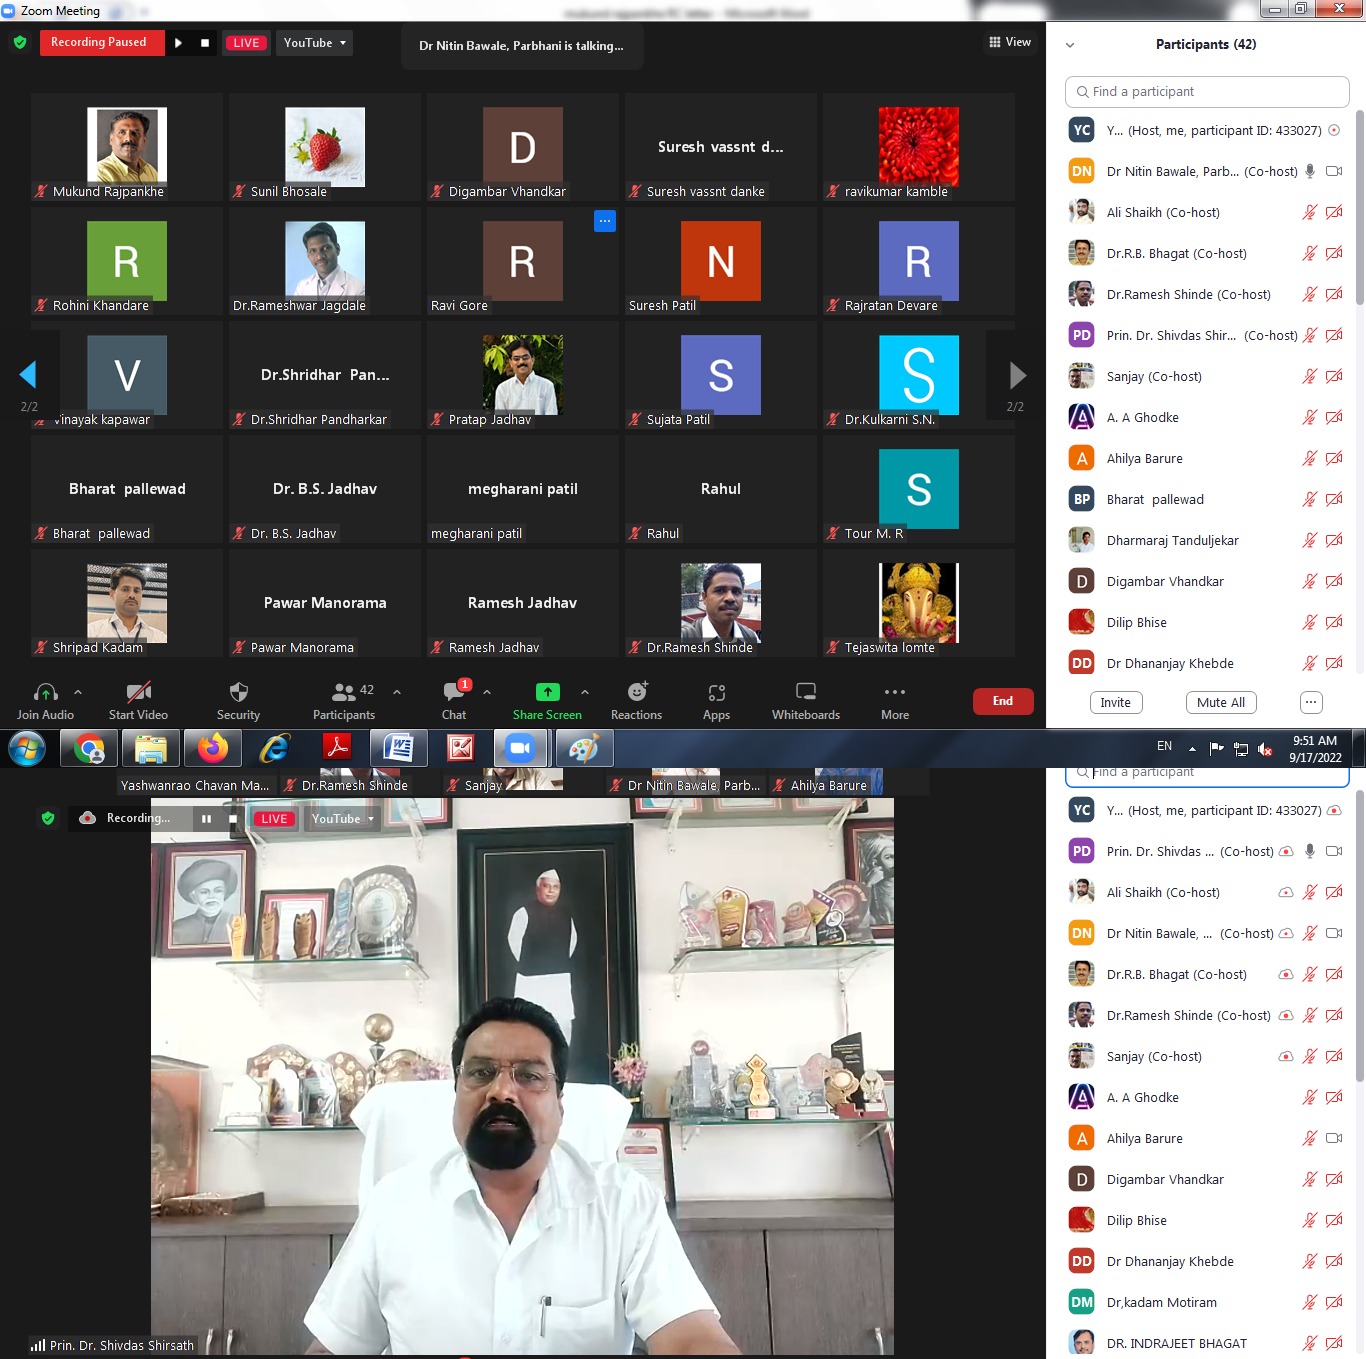The width and height of the screenshot is (1366, 1359).
Task: Click the Zoom app icon in the taskbar
Action: pyautogui.click(x=520, y=748)
